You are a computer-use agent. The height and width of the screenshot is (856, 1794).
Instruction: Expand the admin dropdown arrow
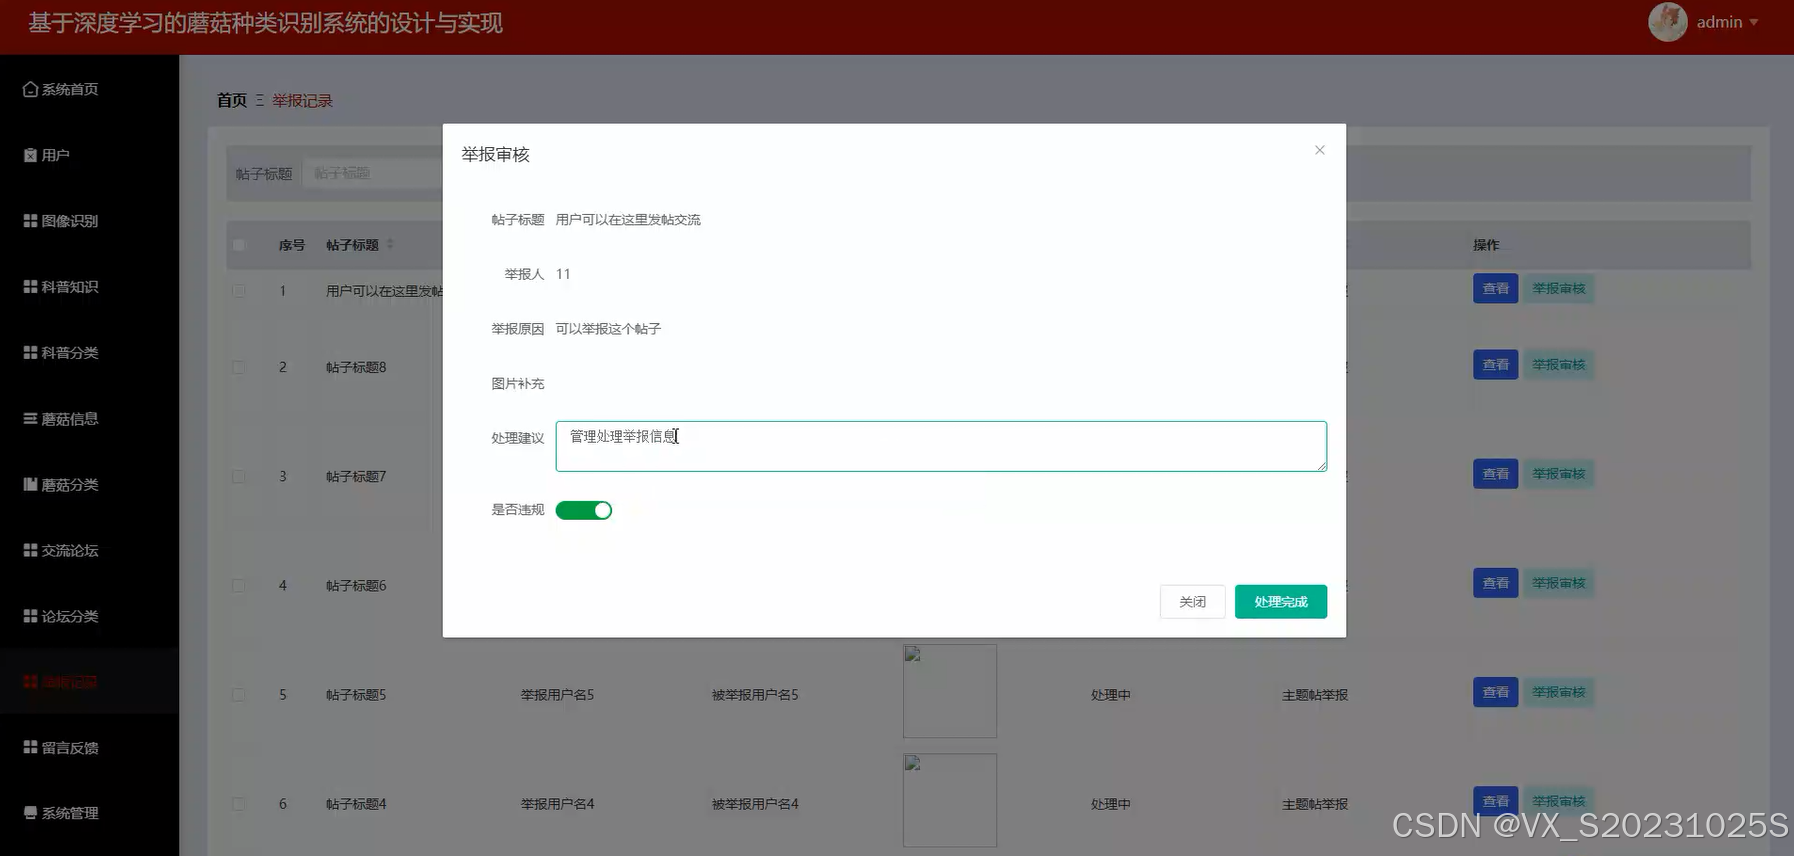coord(1754,22)
